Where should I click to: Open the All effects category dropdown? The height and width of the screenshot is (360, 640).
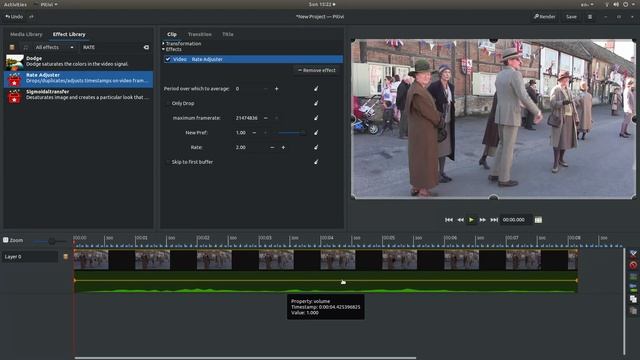(x=55, y=47)
